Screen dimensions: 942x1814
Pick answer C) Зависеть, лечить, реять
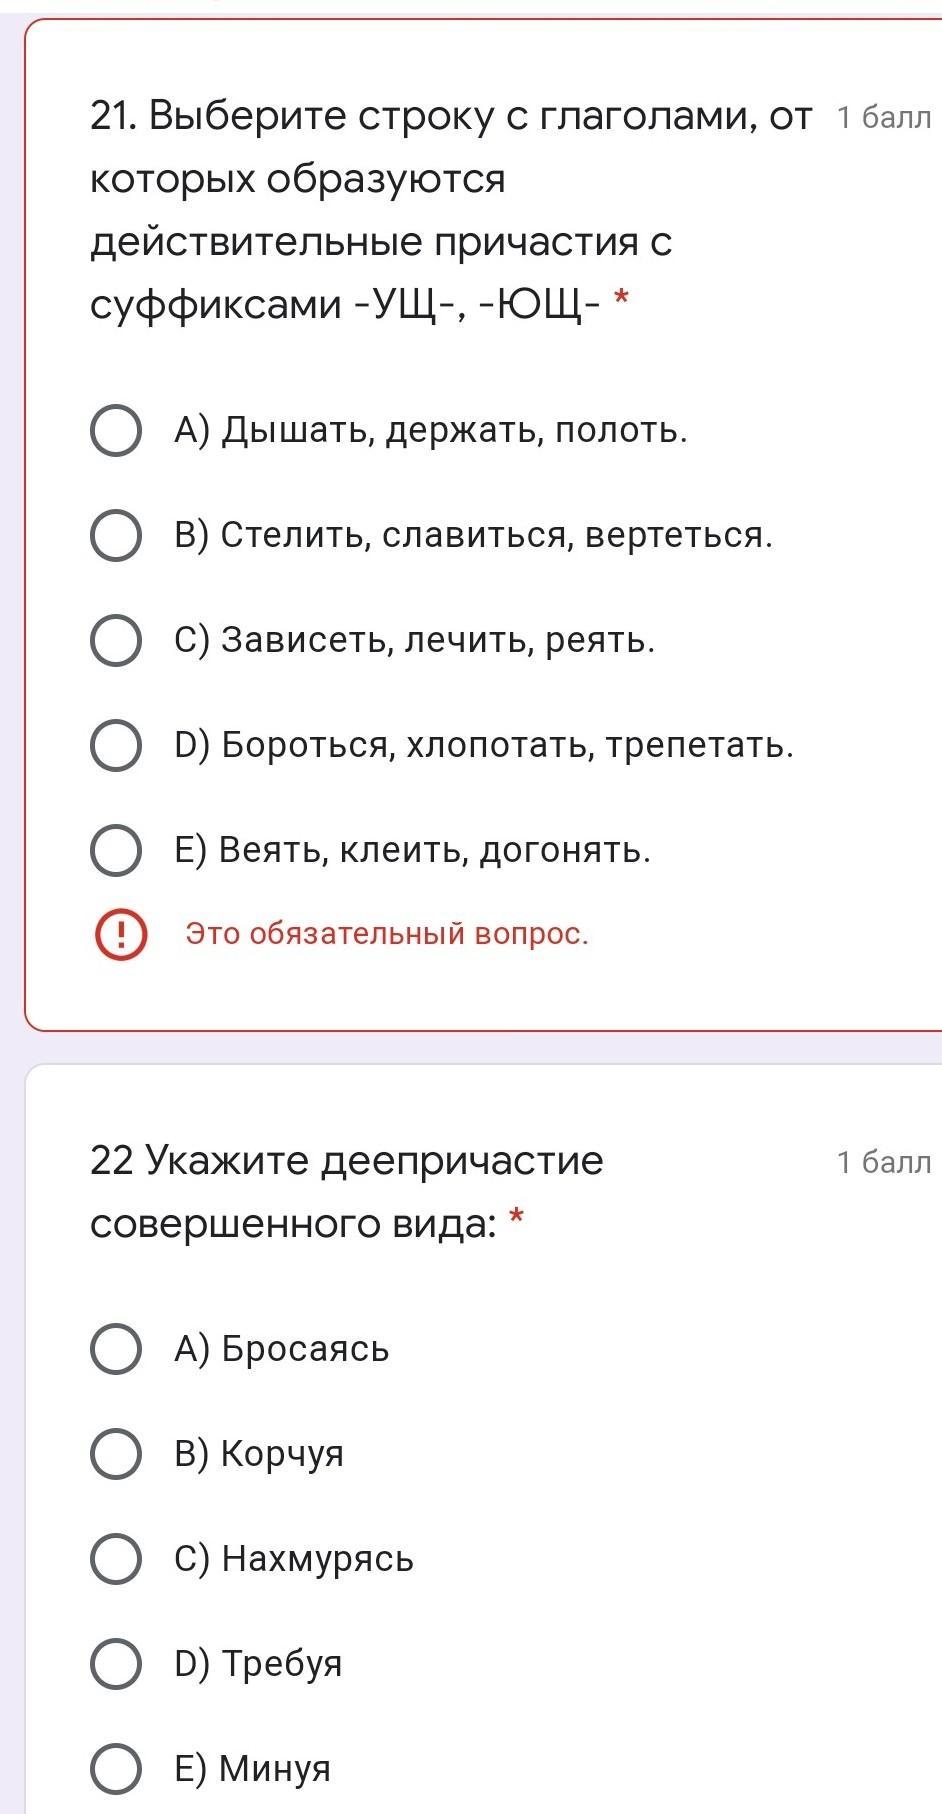pos(116,640)
